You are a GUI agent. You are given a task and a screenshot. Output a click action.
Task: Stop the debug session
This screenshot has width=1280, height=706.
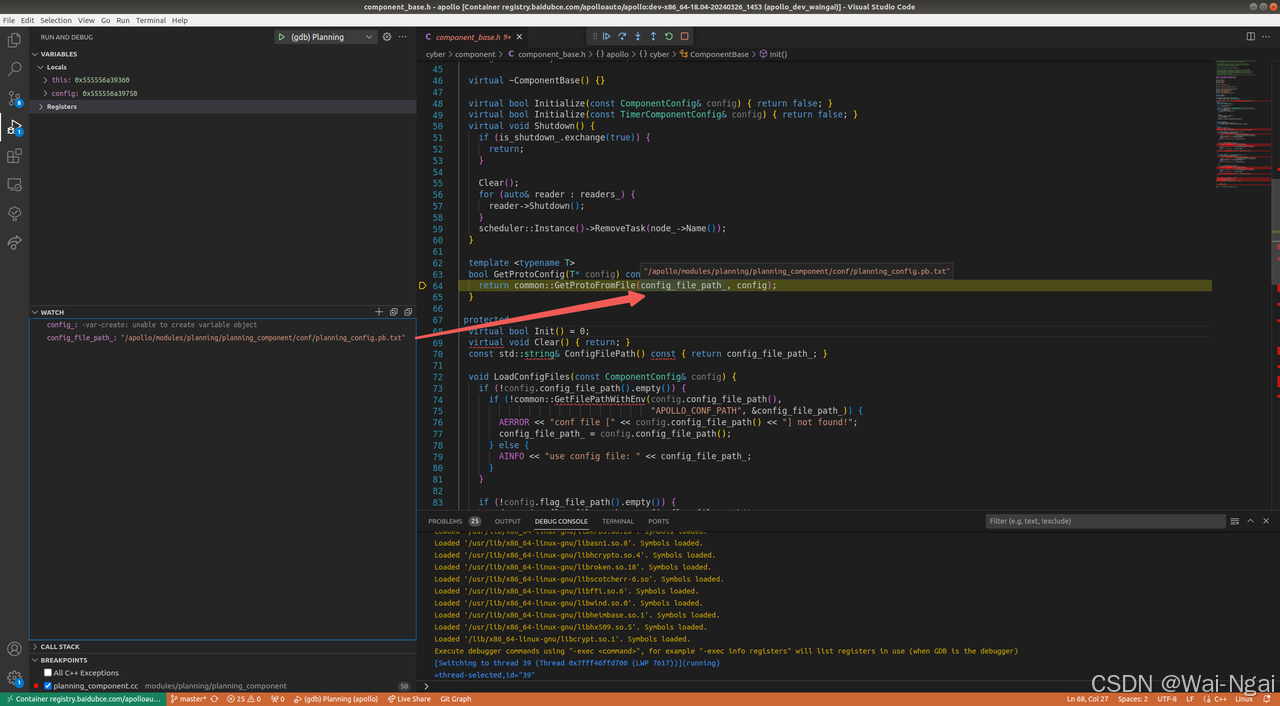tap(683, 35)
